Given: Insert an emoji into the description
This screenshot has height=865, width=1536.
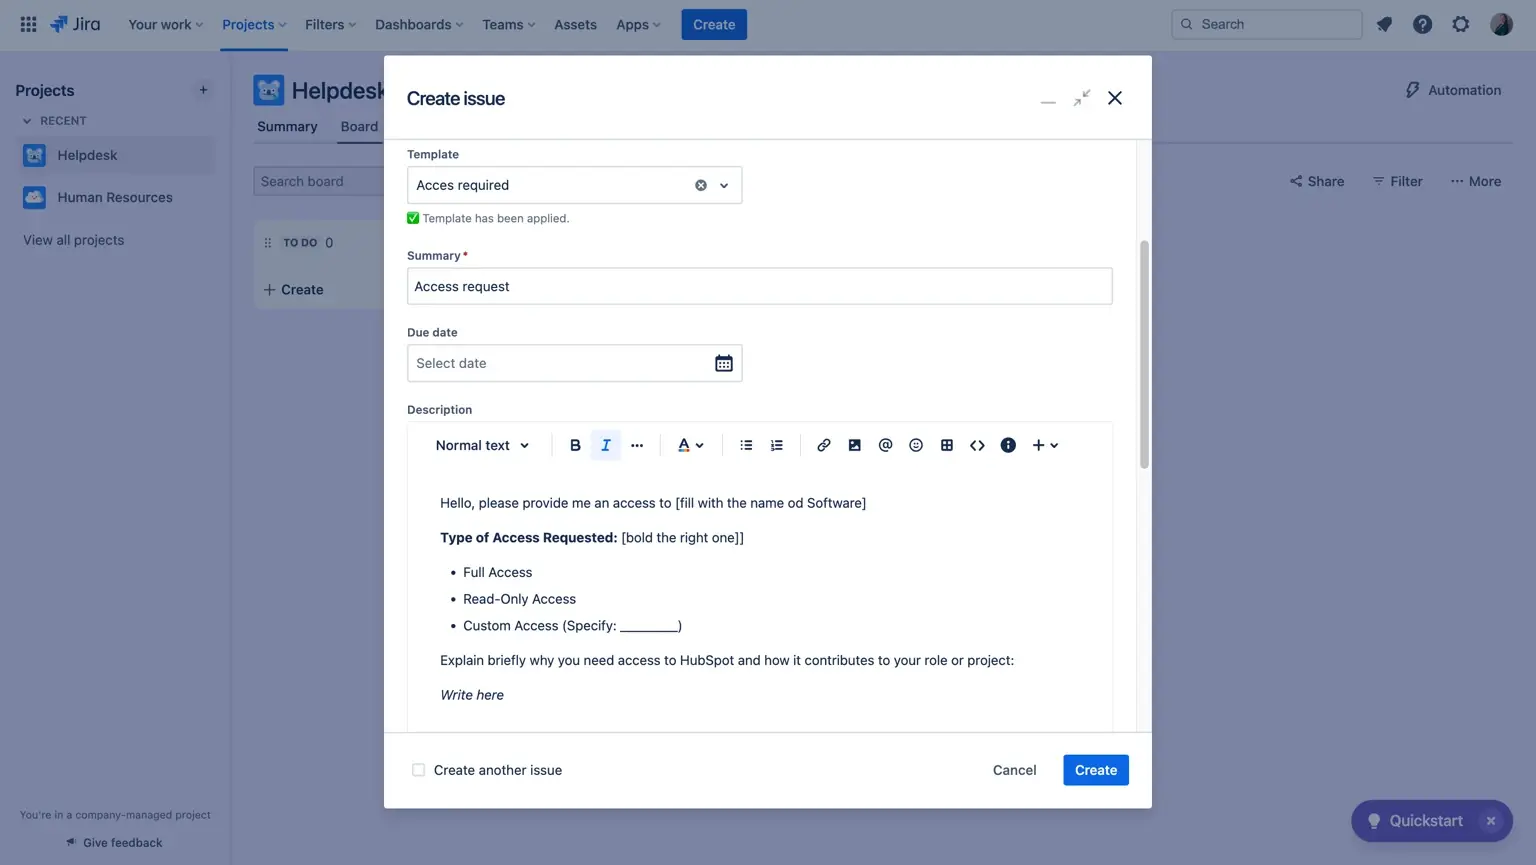Looking at the screenshot, I should (x=915, y=445).
